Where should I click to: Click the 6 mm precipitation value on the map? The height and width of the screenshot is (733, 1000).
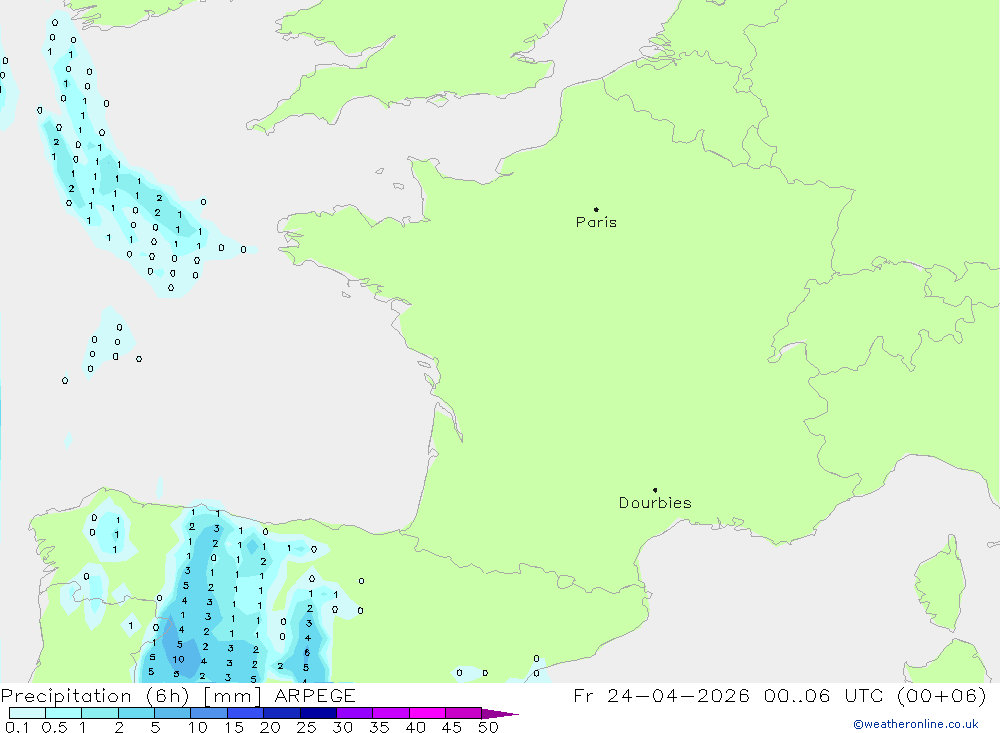click(307, 653)
